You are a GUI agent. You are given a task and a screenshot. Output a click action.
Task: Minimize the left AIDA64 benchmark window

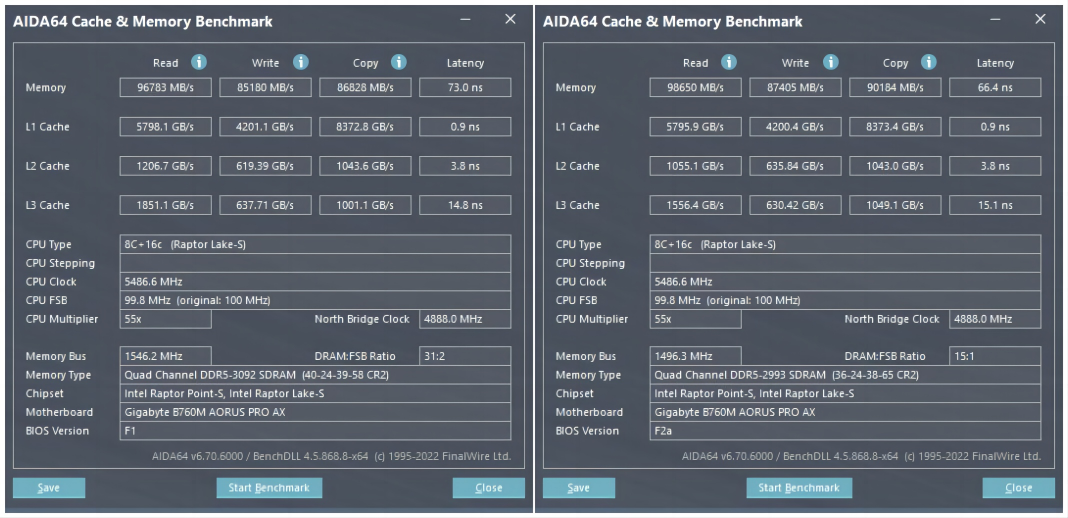pos(465,20)
